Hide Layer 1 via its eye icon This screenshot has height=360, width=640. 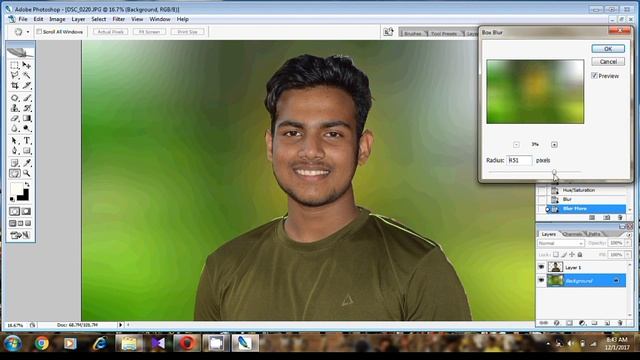[541, 267]
